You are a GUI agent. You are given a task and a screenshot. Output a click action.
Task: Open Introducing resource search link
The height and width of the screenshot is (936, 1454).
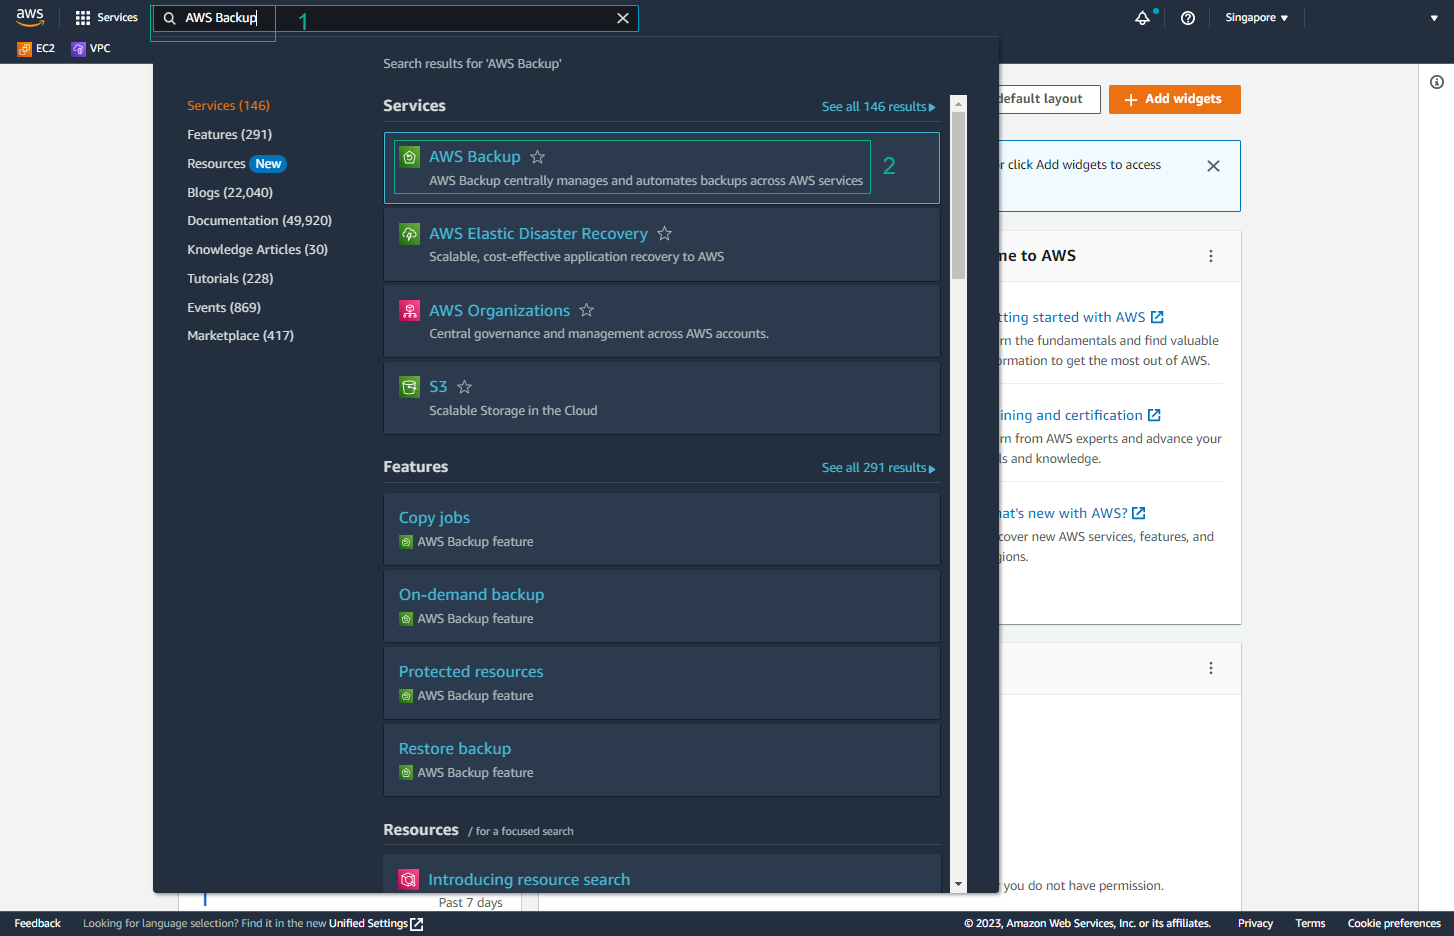click(x=529, y=879)
